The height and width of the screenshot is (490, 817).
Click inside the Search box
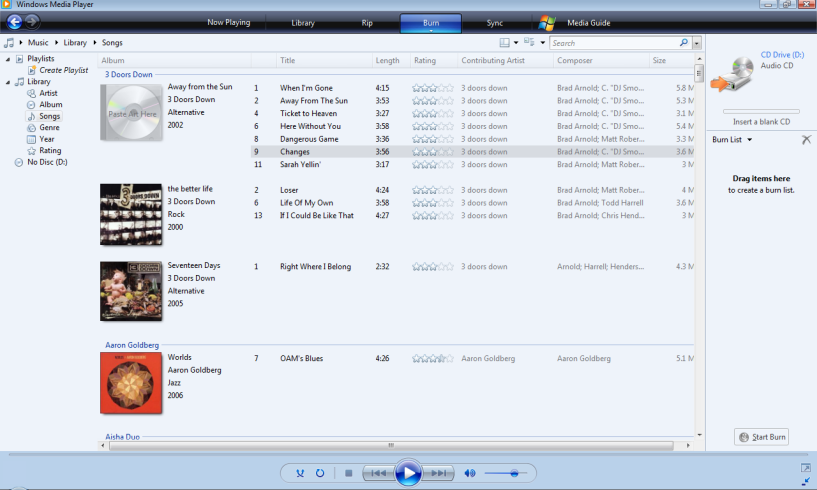coord(614,43)
